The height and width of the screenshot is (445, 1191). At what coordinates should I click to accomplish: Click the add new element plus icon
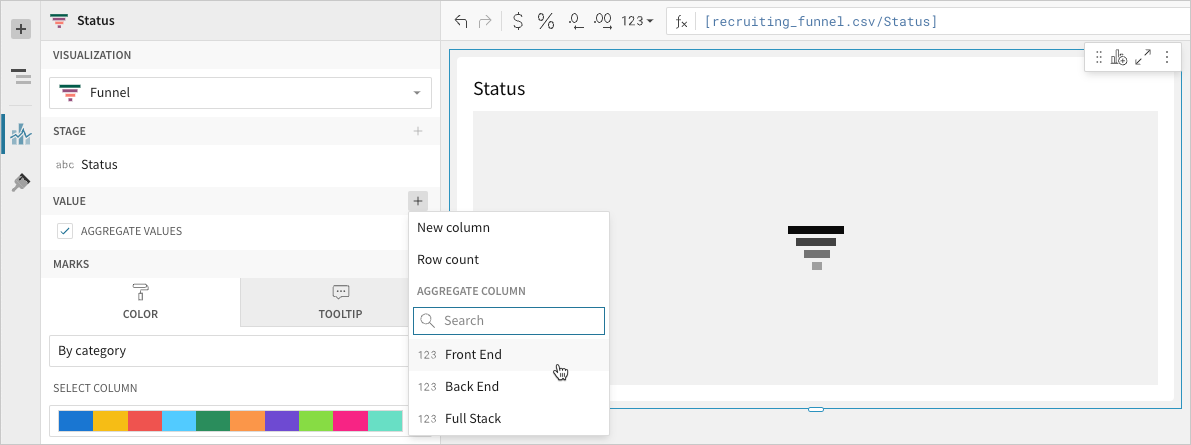pyautogui.click(x=20, y=30)
